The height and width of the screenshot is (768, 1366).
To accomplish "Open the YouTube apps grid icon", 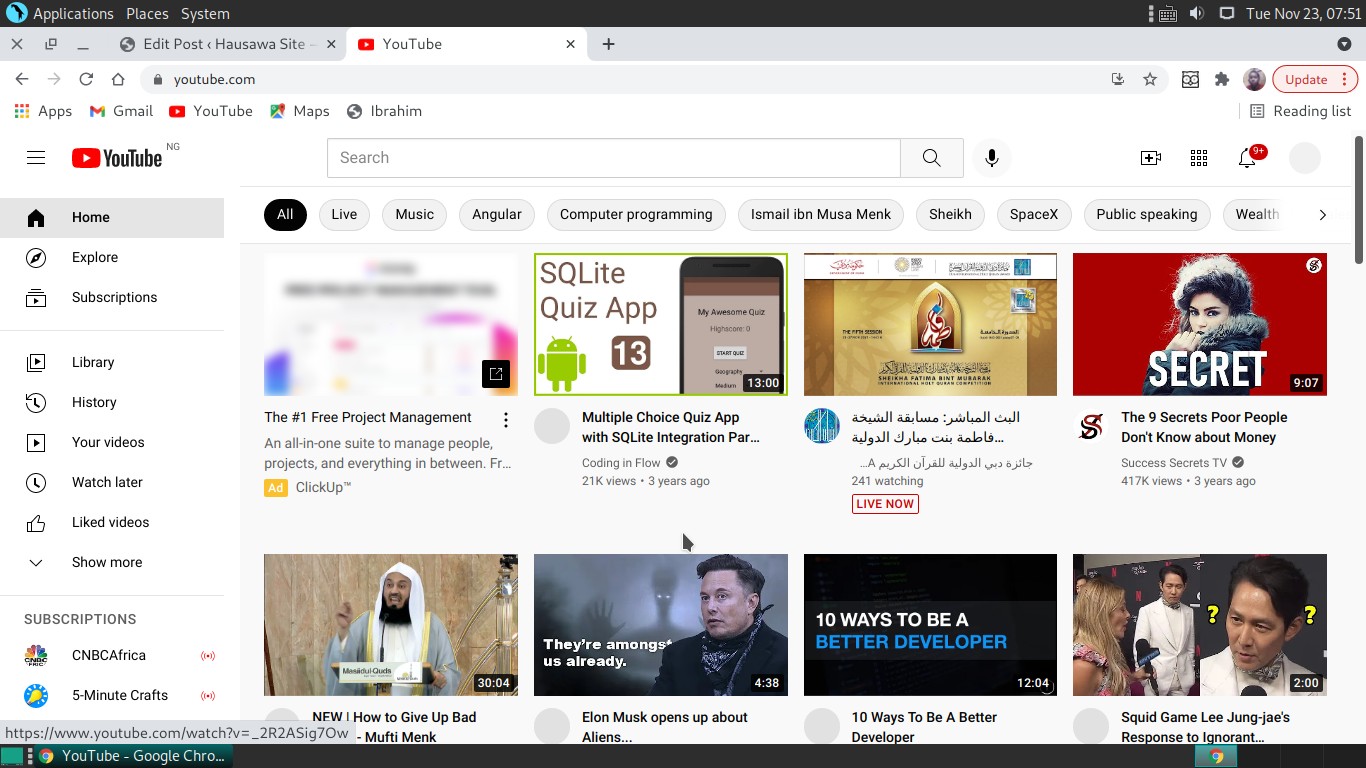I will point(1199,158).
